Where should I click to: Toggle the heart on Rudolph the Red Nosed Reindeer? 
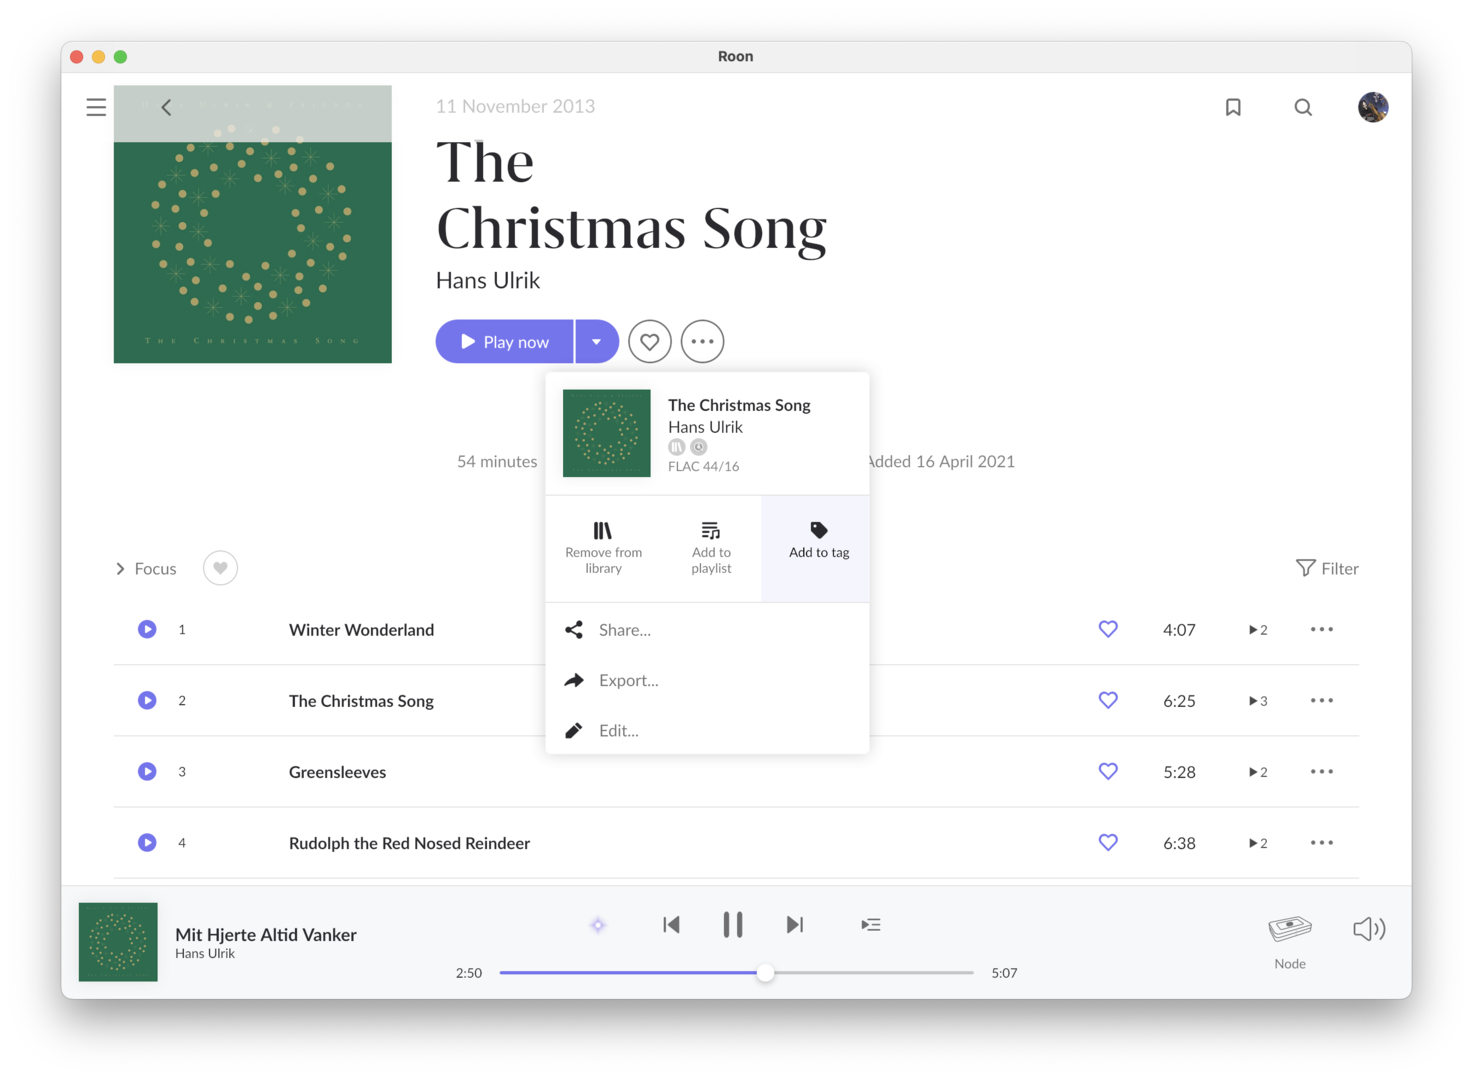click(1108, 842)
